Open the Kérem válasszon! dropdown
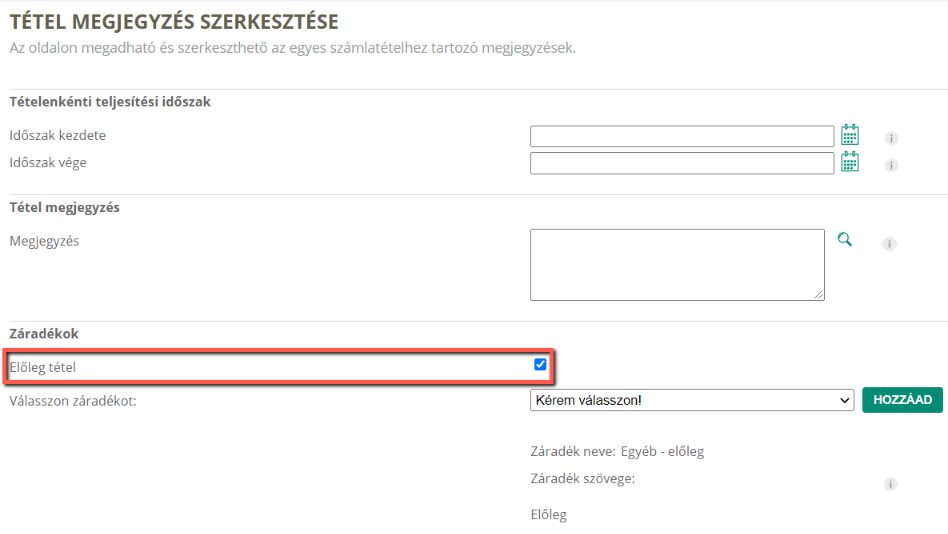 coord(692,400)
